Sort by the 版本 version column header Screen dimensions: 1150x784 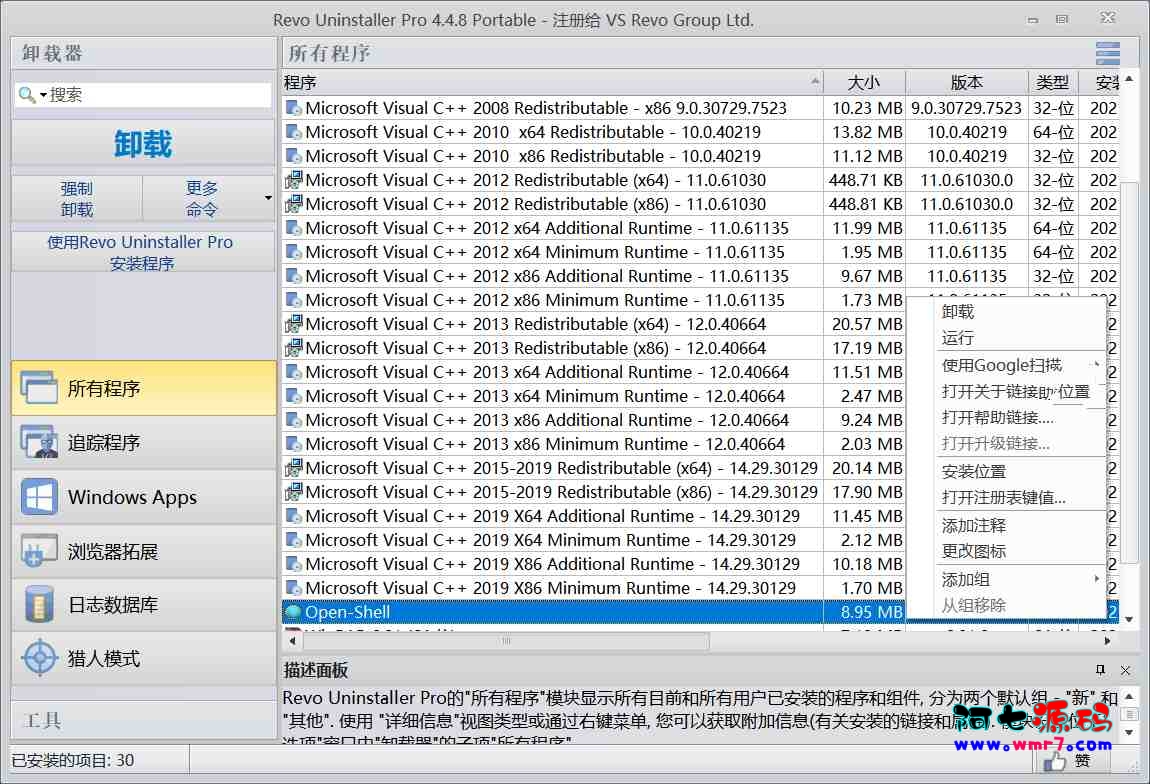pyautogui.click(x=967, y=83)
